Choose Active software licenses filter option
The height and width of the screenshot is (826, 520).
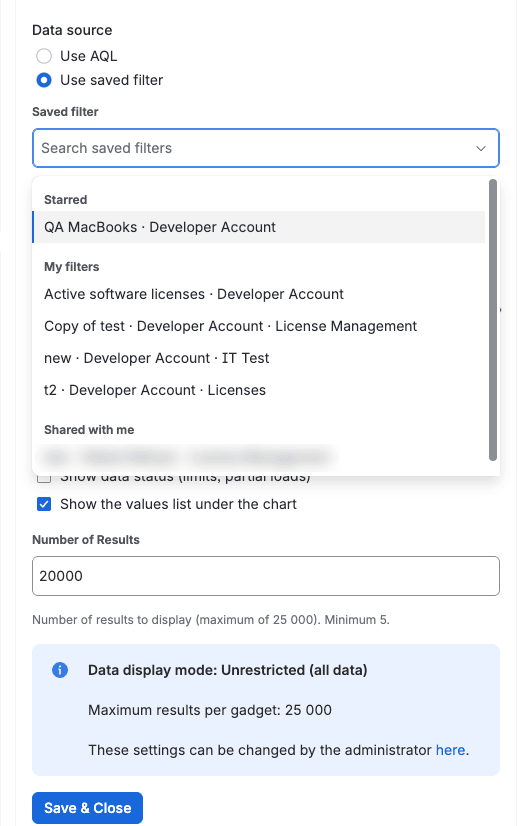coord(259,294)
